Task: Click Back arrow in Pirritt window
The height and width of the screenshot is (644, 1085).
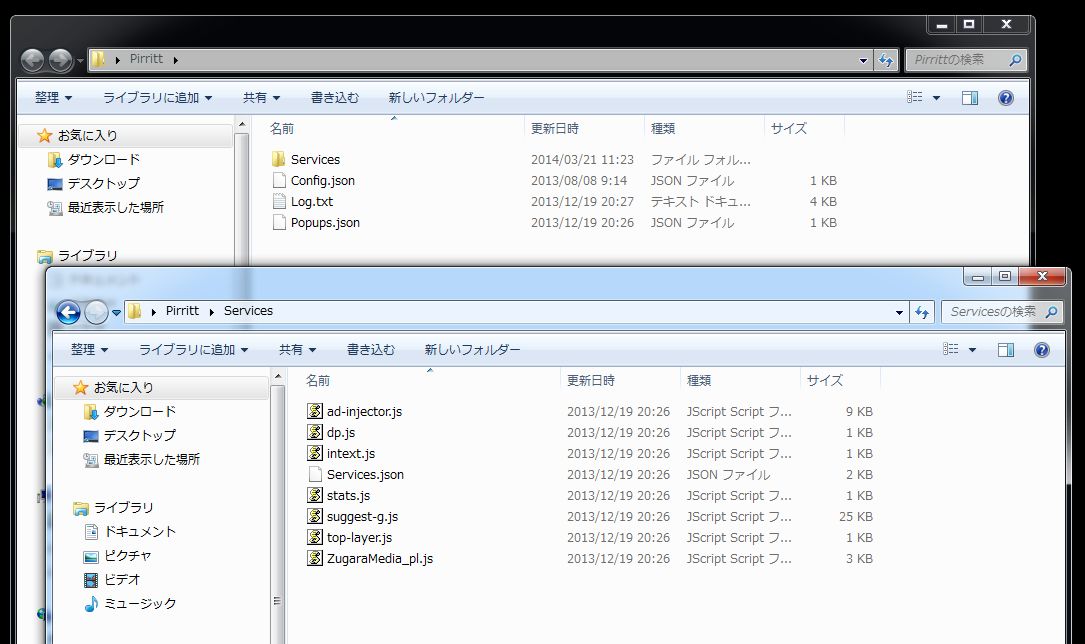Action: coord(32,60)
